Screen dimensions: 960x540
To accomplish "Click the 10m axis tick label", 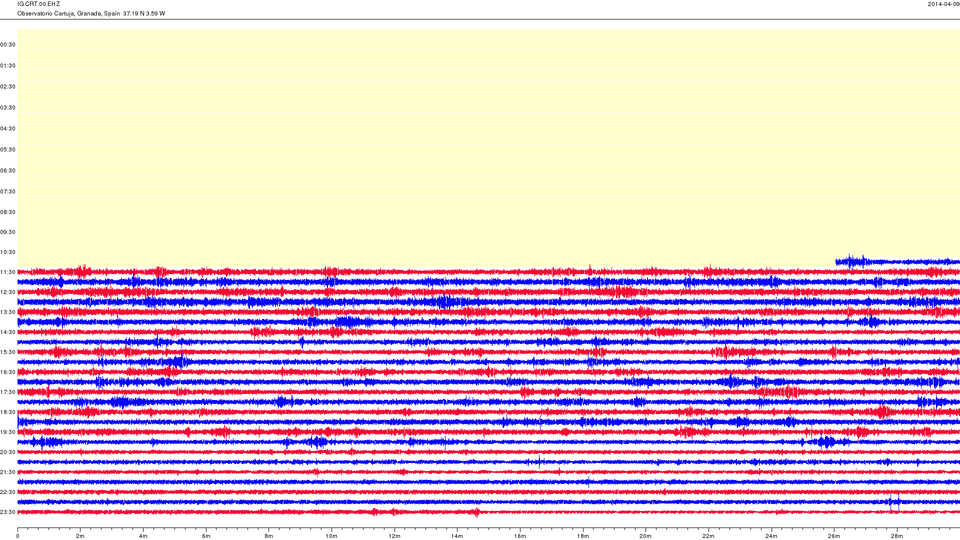I will tap(331, 536).
